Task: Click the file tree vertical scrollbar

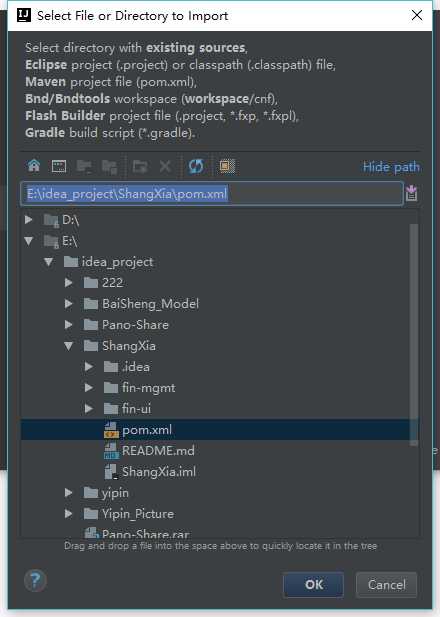Action: (414, 334)
